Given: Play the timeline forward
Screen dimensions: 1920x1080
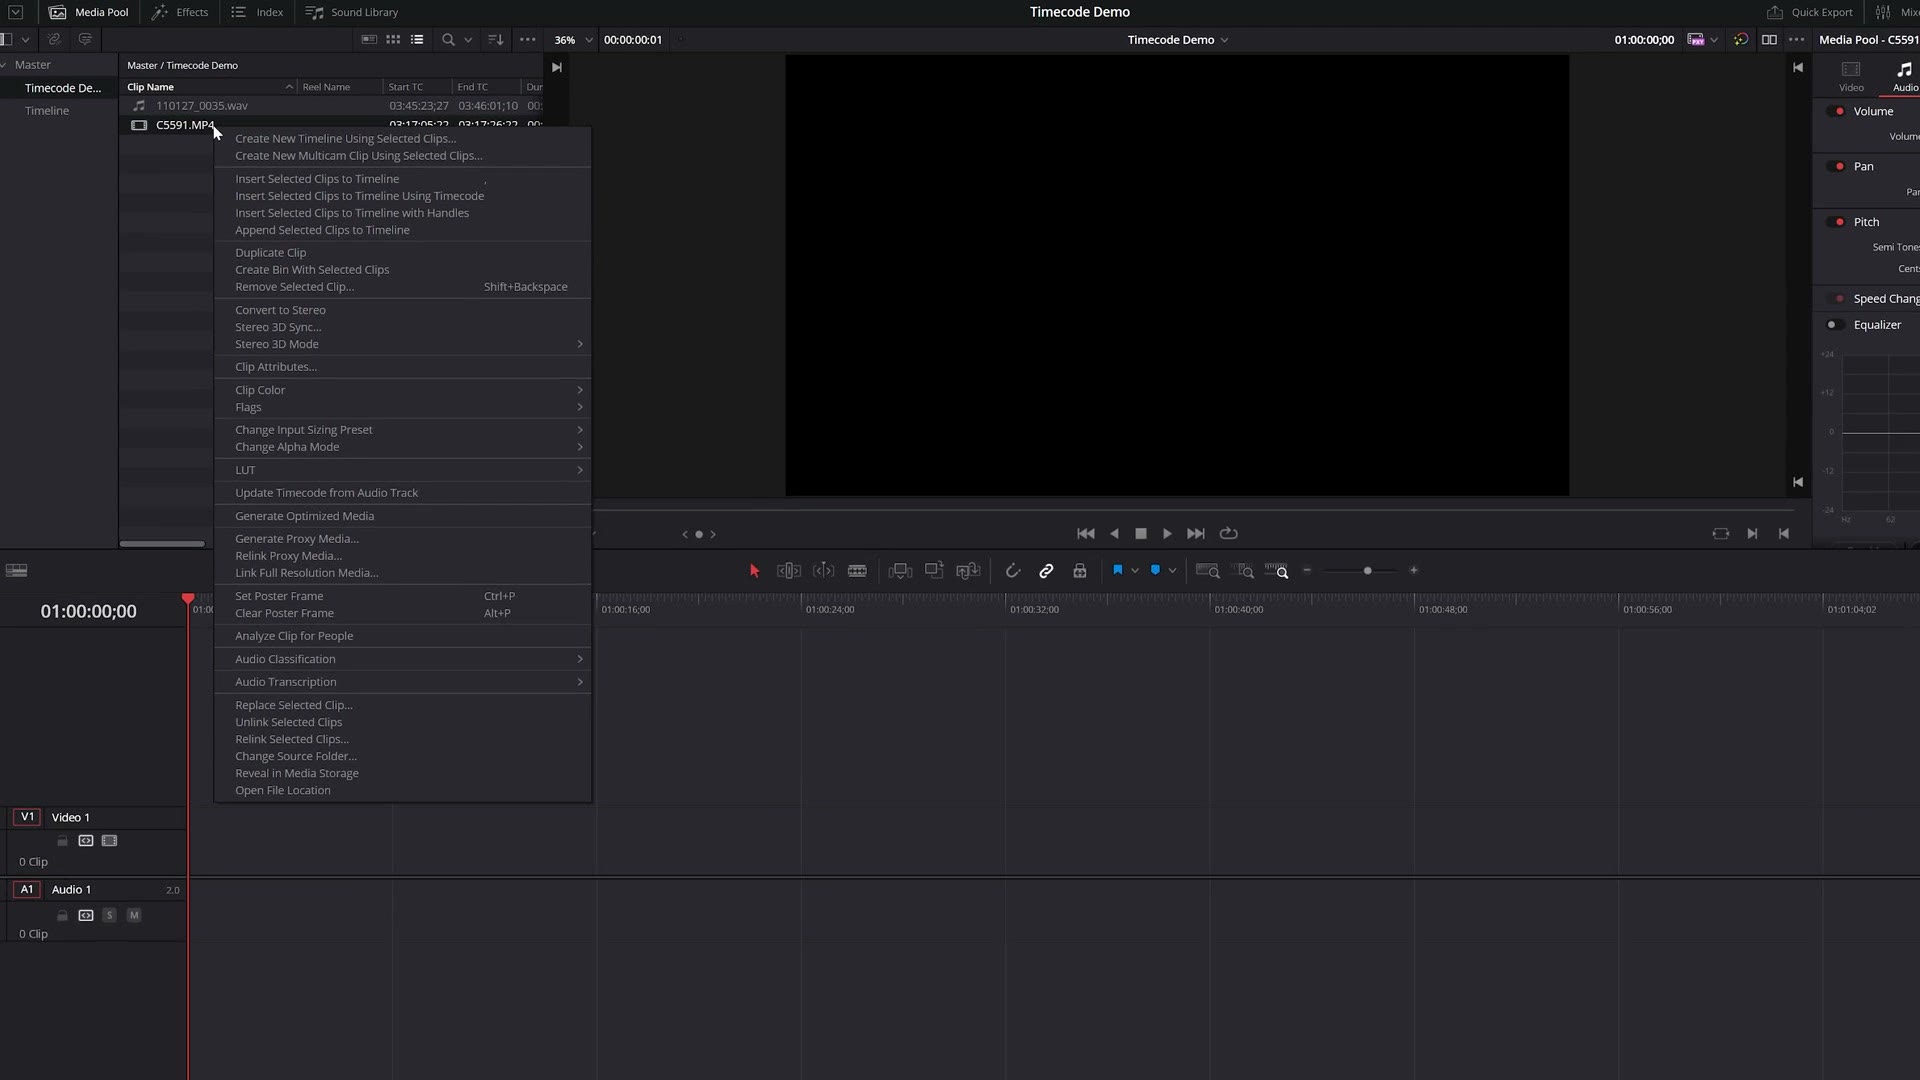Looking at the screenshot, I should pyautogui.click(x=1167, y=534).
